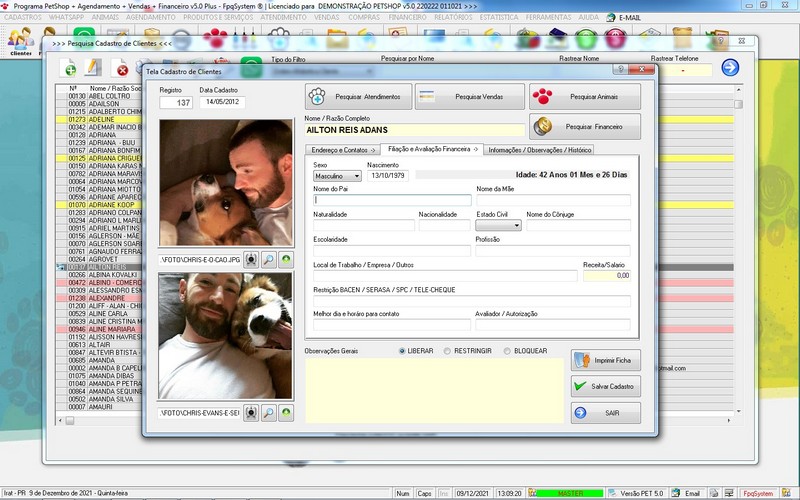Click the Pesquisar Animais button

[x=585, y=96]
